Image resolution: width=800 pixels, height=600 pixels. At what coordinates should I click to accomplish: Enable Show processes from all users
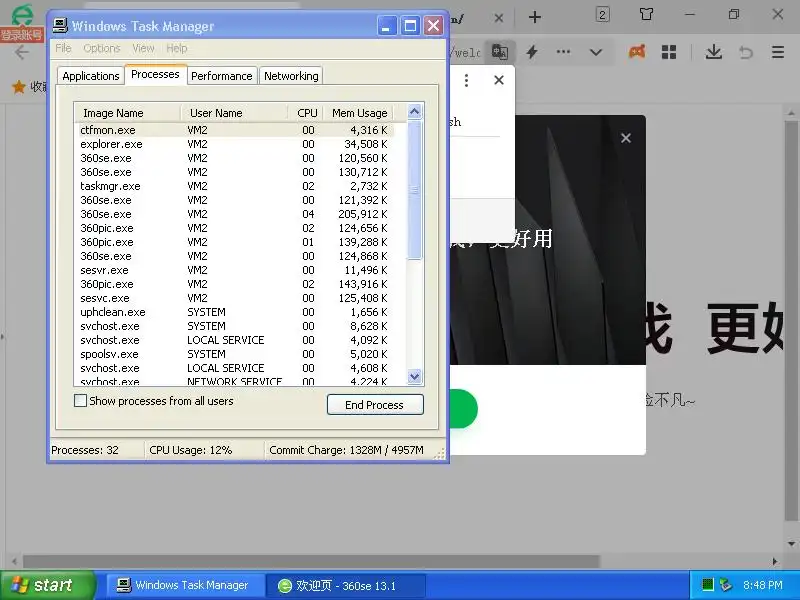coord(80,401)
